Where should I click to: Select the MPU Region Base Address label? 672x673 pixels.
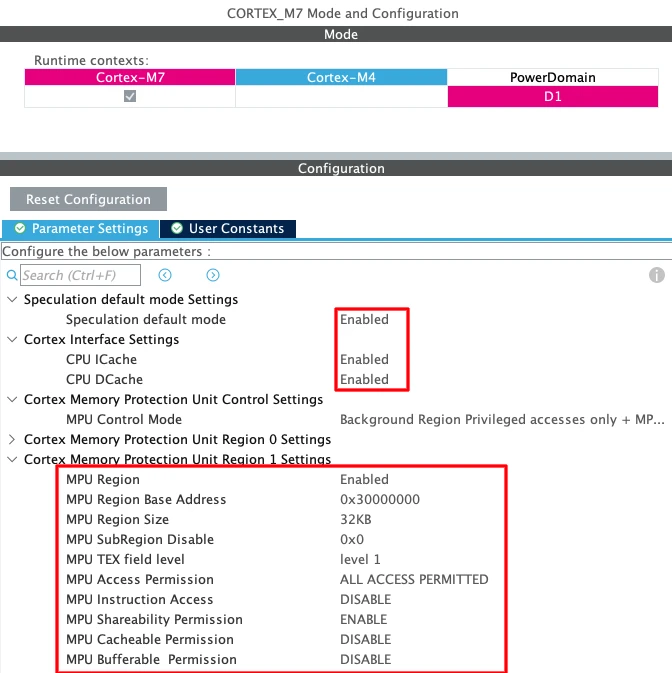click(146, 500)
